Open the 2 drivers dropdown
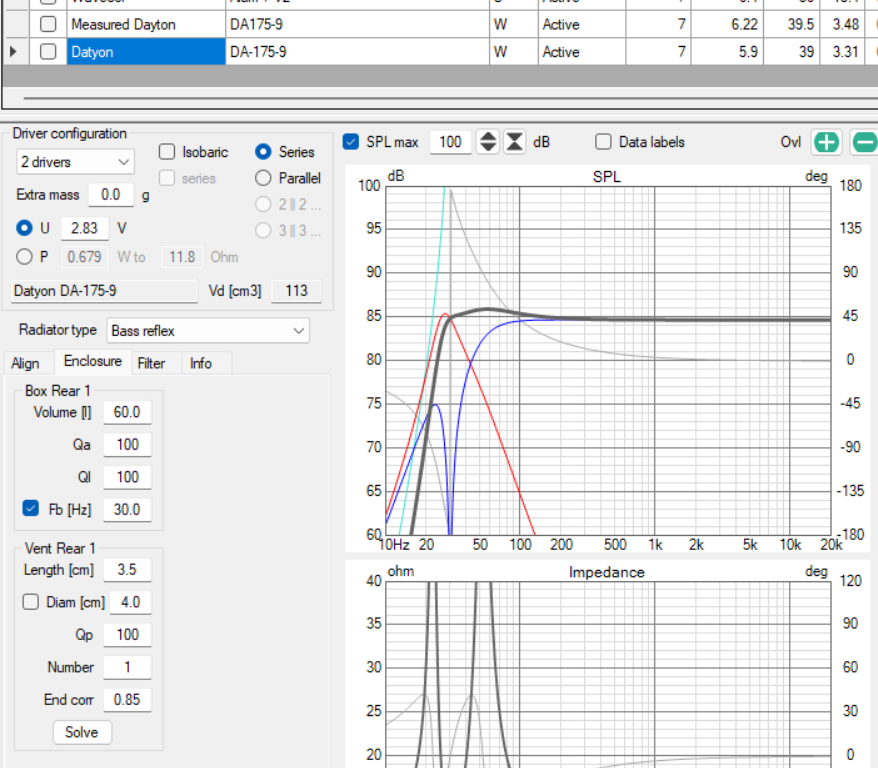The height and width of the screenshot is (768, 878). [76, 162]
